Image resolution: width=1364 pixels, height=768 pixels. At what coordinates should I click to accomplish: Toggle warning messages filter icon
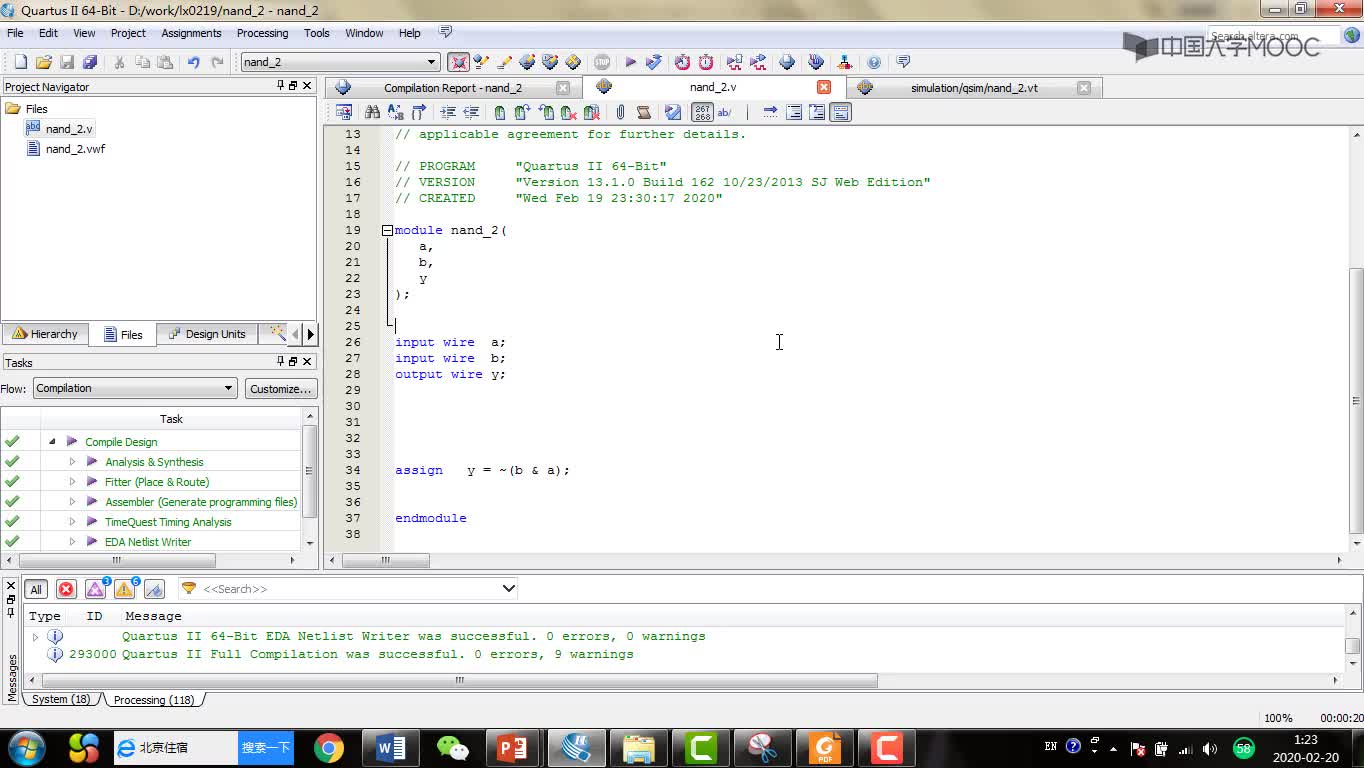tap(126, 588)
